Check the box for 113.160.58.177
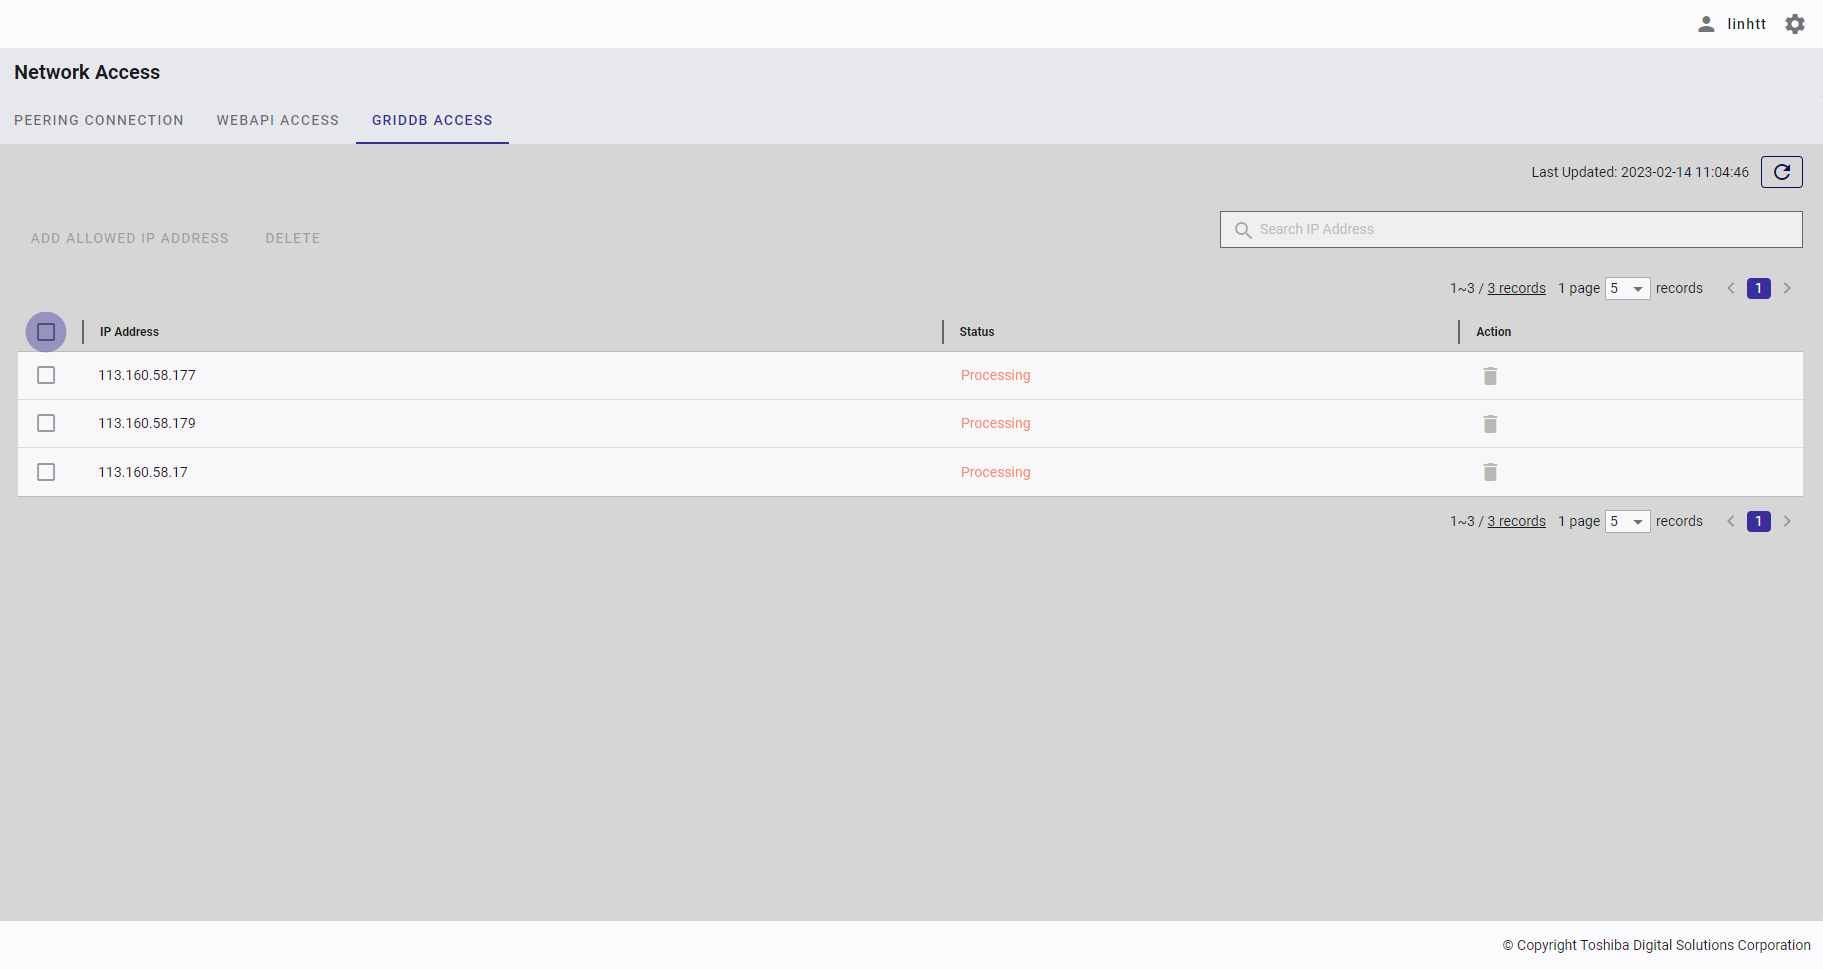Screen dimensions: 1823x969 (46, 375)
